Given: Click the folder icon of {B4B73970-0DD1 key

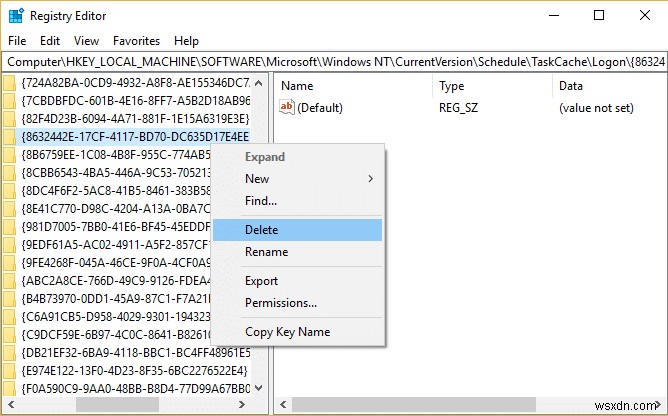Looking at the screenshot, I should (9, 299).
